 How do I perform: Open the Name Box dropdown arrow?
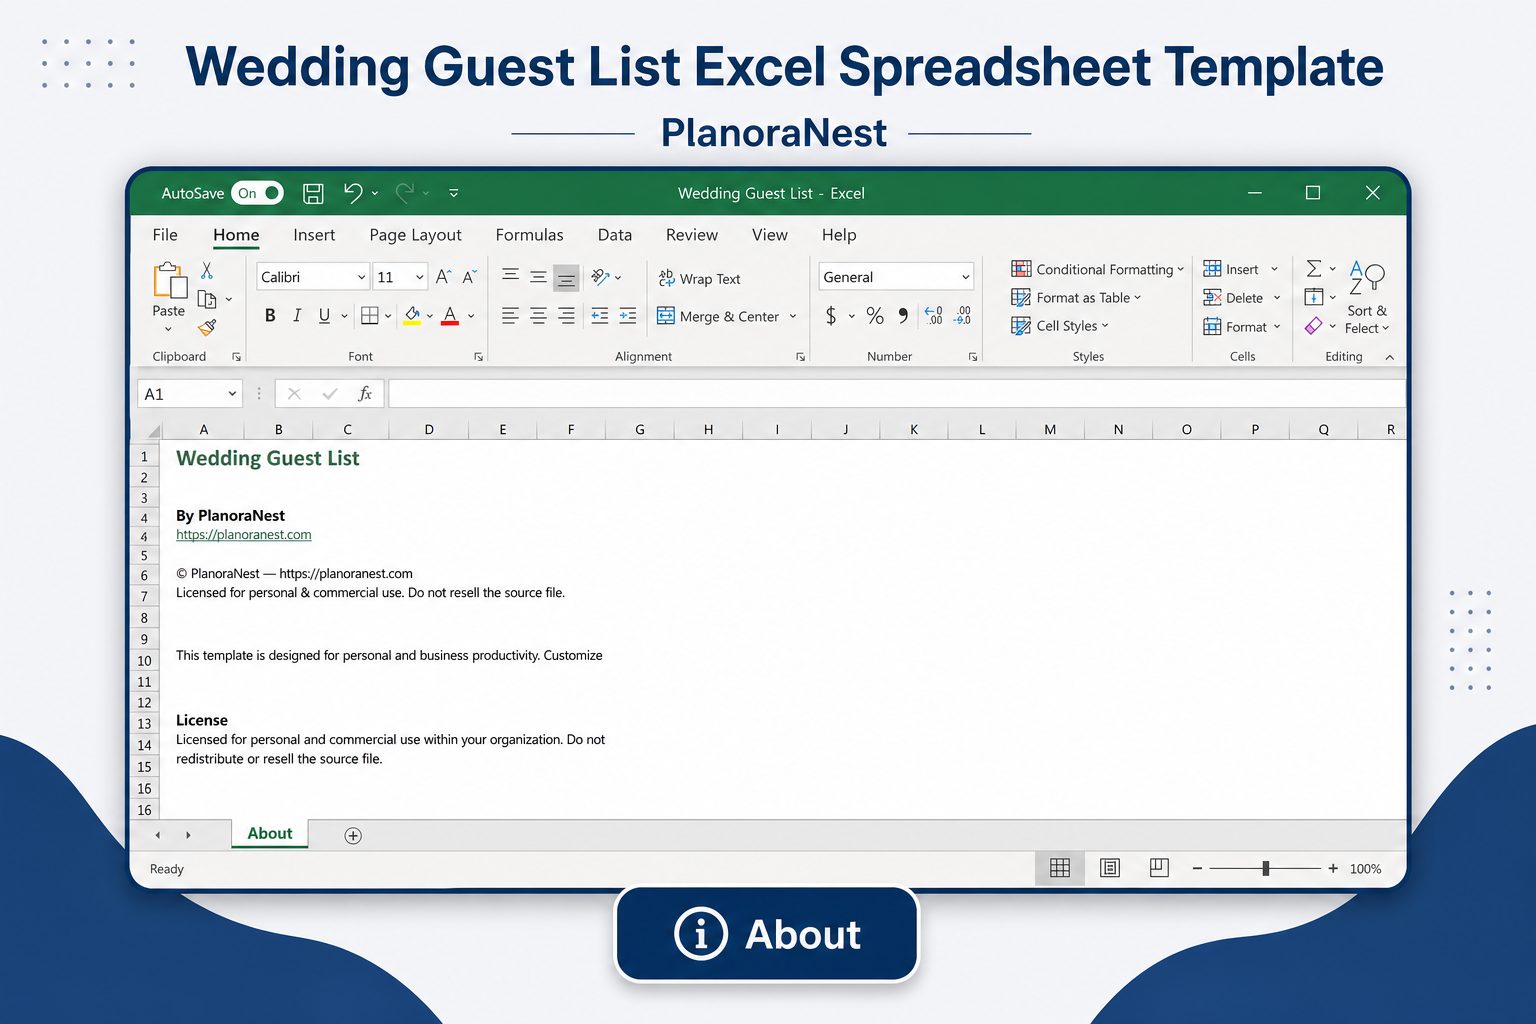232,394
